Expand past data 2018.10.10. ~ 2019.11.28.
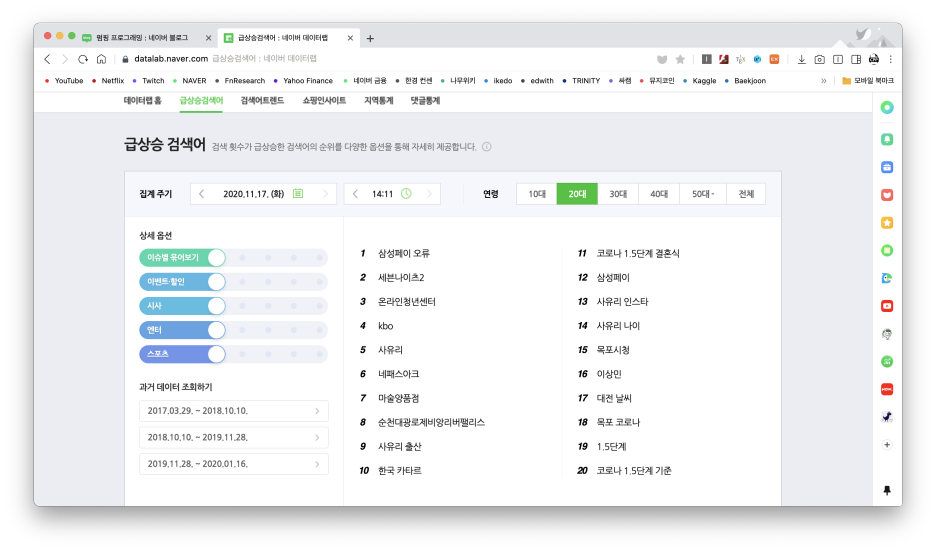Image resolution: width=936 pixels, height=551 pixels. click(x=233, y=438)
